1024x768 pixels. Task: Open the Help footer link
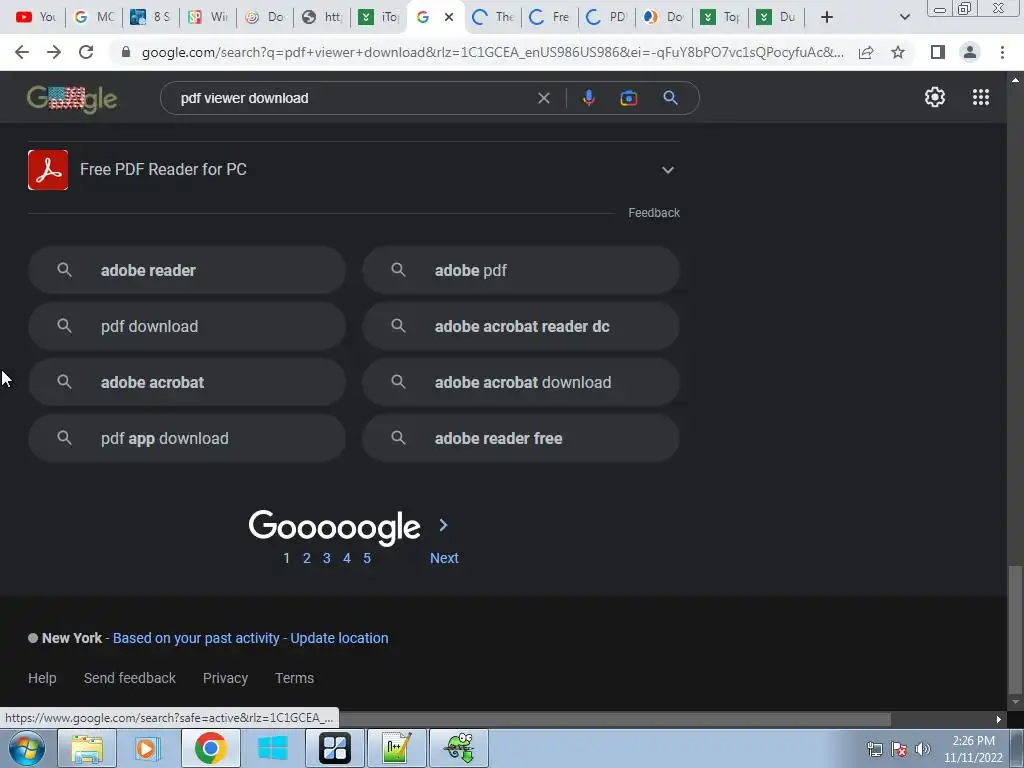pos(42,678)
